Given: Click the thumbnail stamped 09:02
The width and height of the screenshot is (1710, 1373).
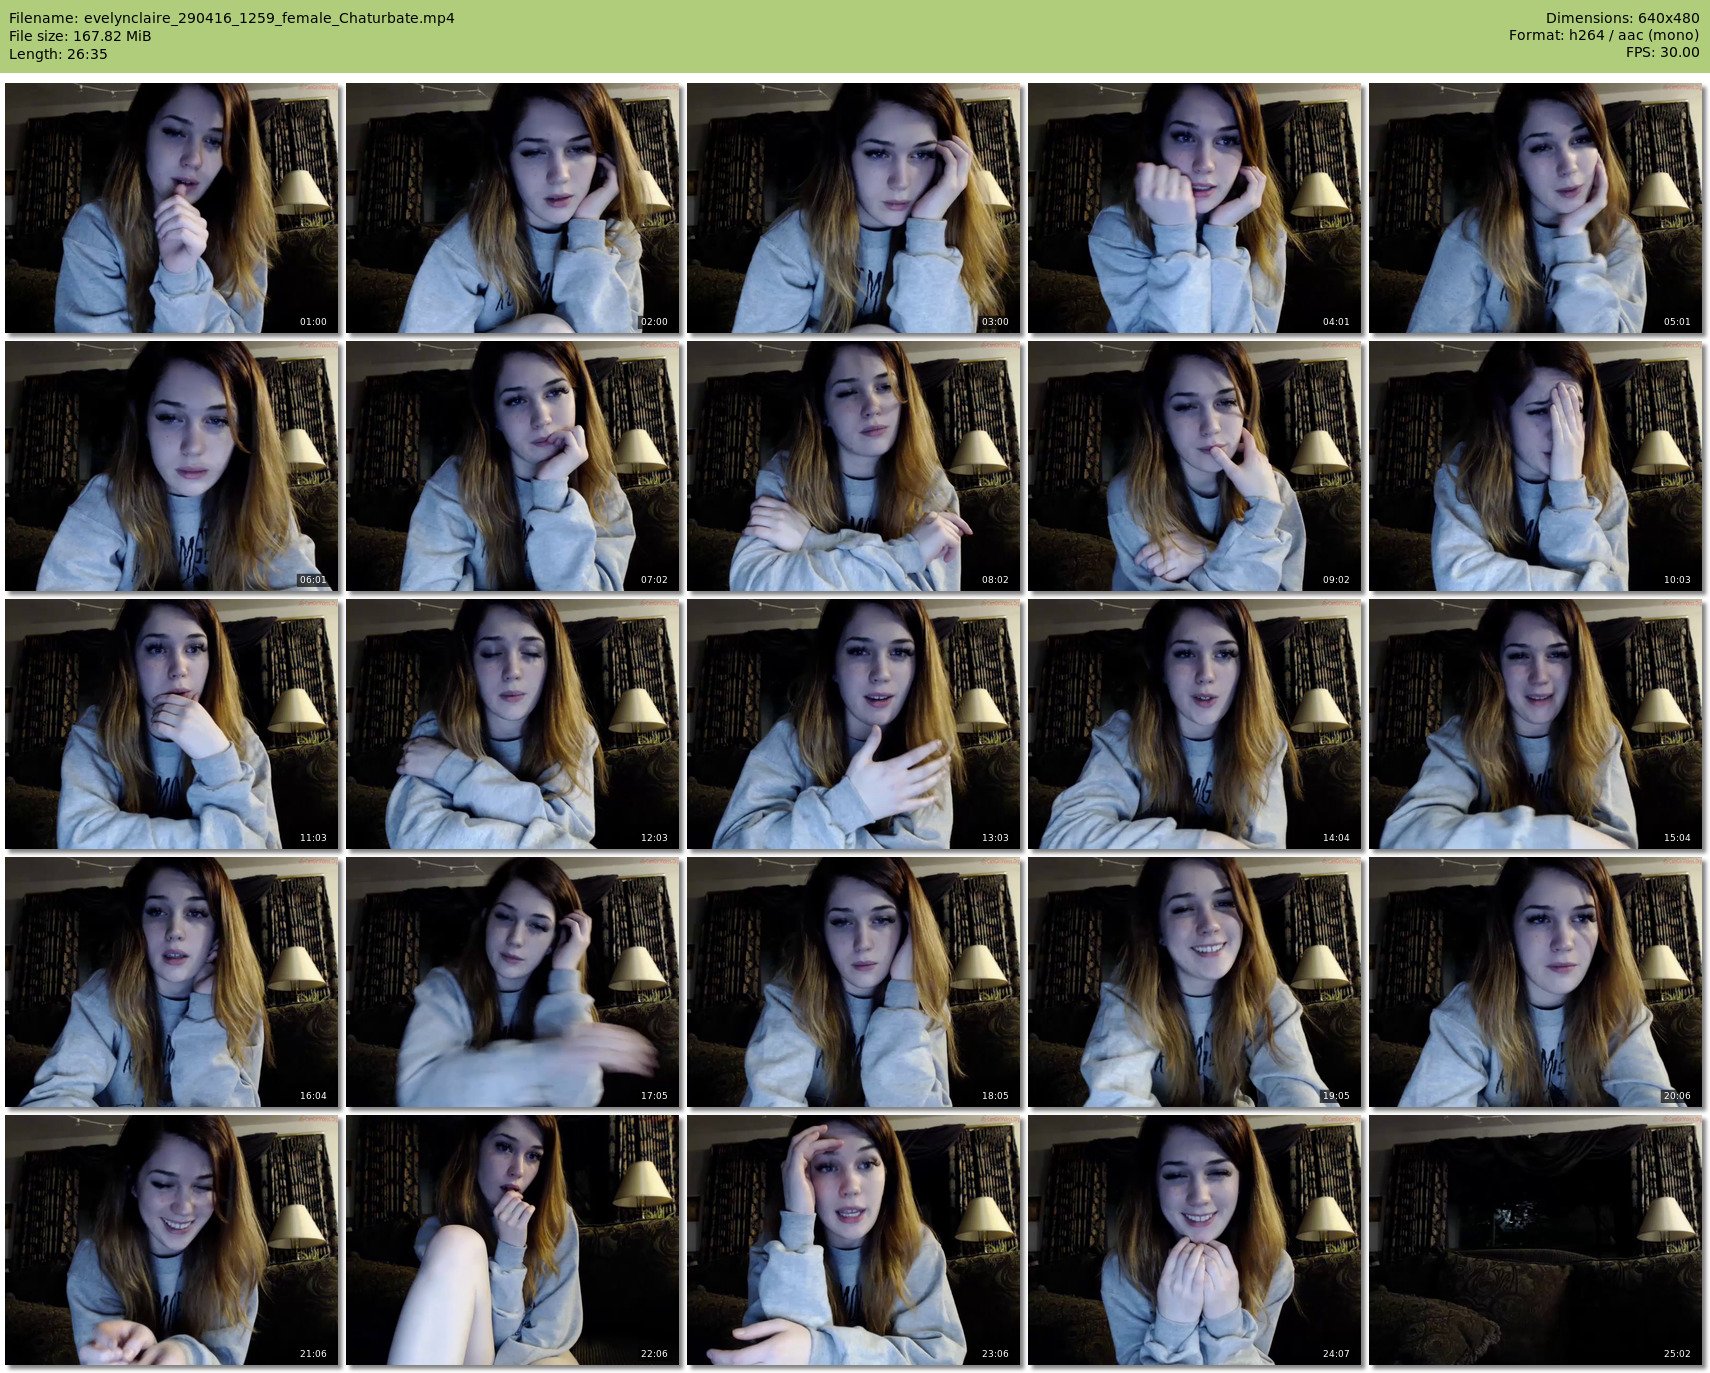Looking at the screenshot, I should pyautogui.click(x=1195, y=466).
